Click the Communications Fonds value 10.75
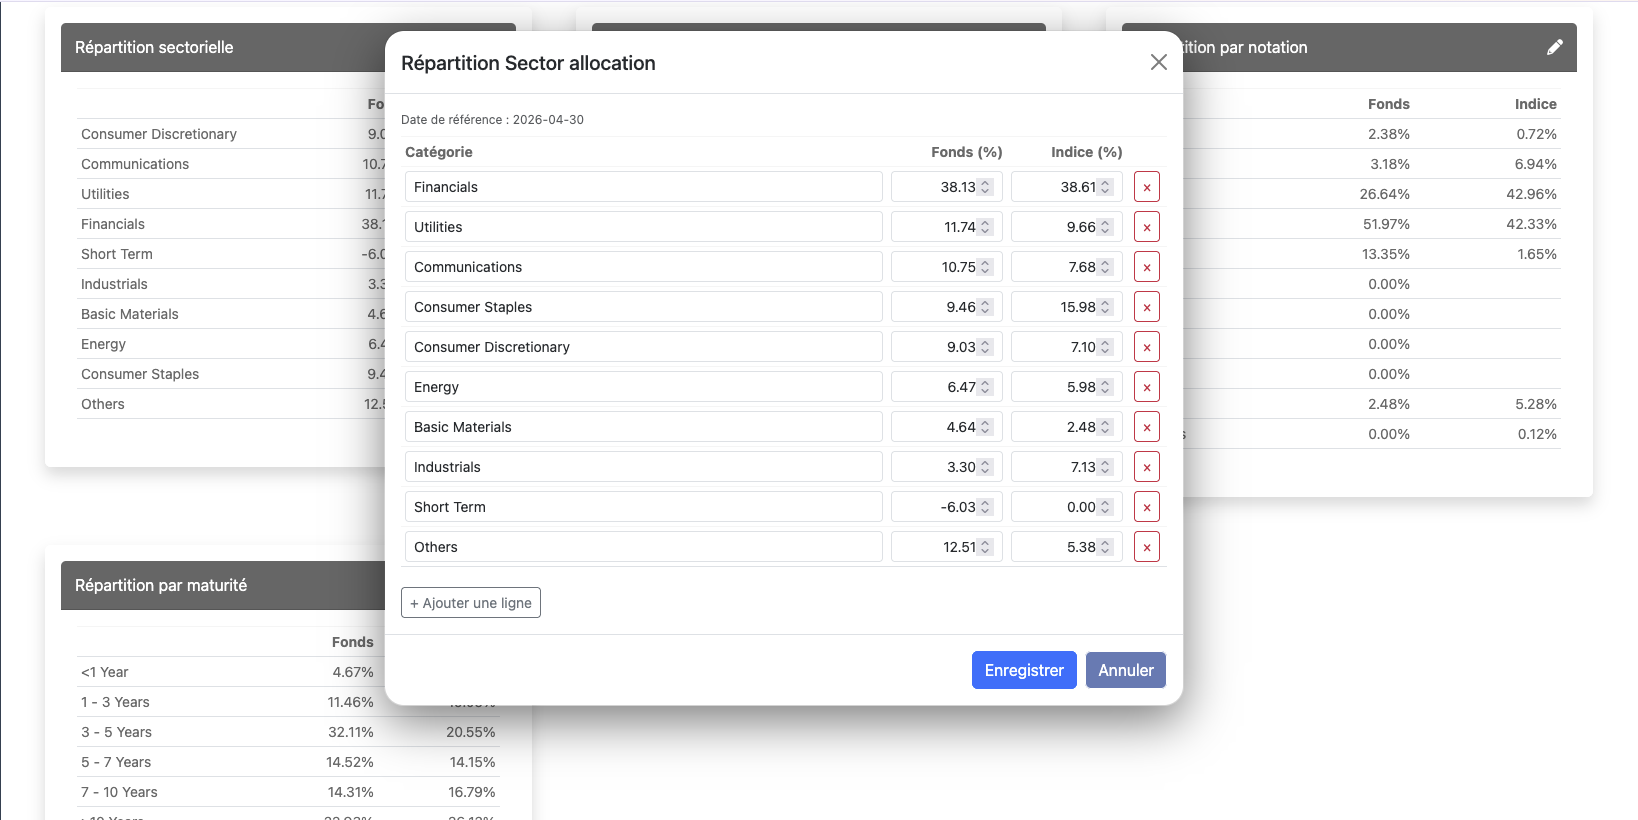Image resolution: width=1638 pixels, height=820 pixels. coord(947,267)
